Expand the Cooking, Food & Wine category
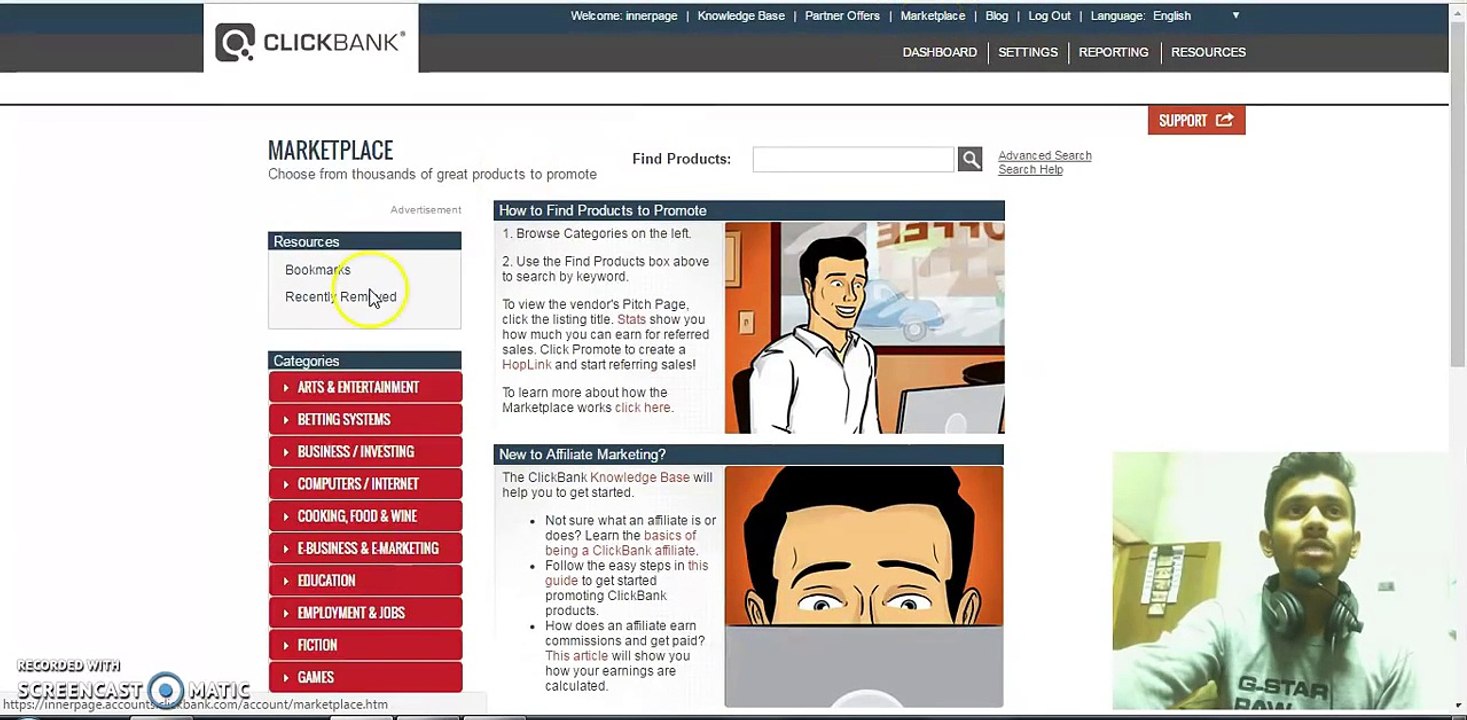1467x720 pixels. 365,516
